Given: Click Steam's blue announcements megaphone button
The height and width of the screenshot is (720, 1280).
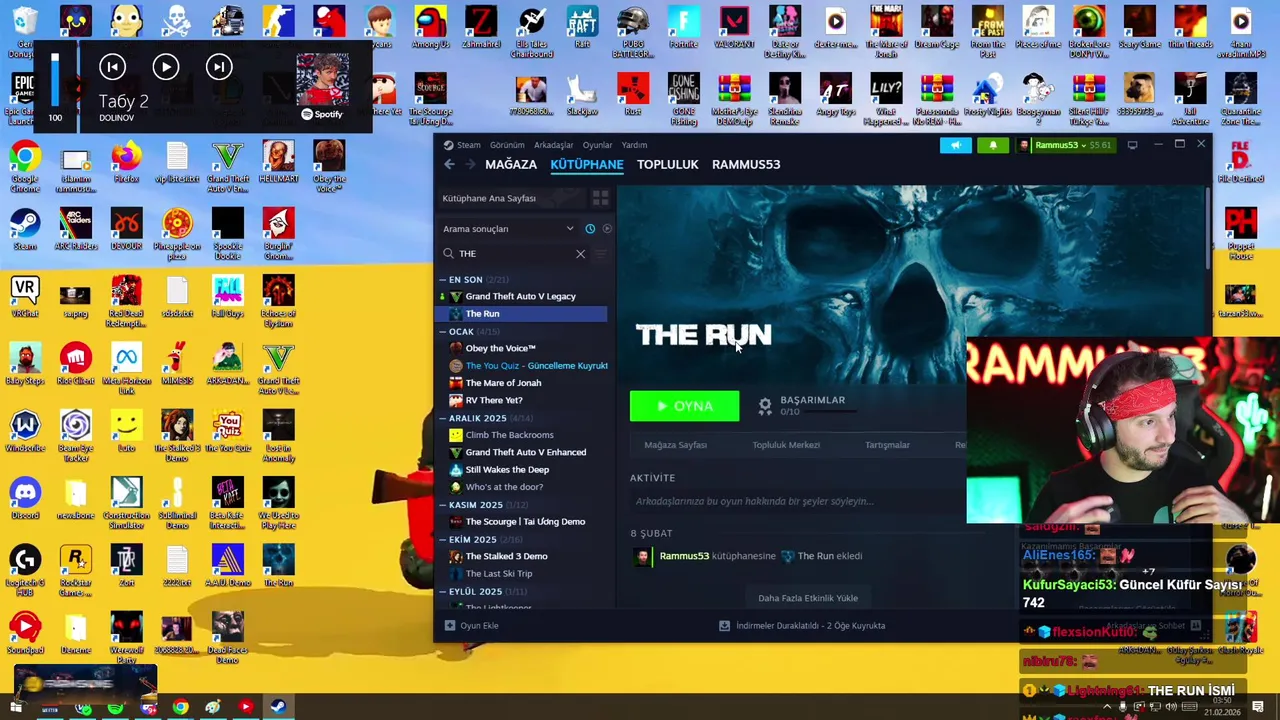Looking at the screenshot, I should (955, 145).
